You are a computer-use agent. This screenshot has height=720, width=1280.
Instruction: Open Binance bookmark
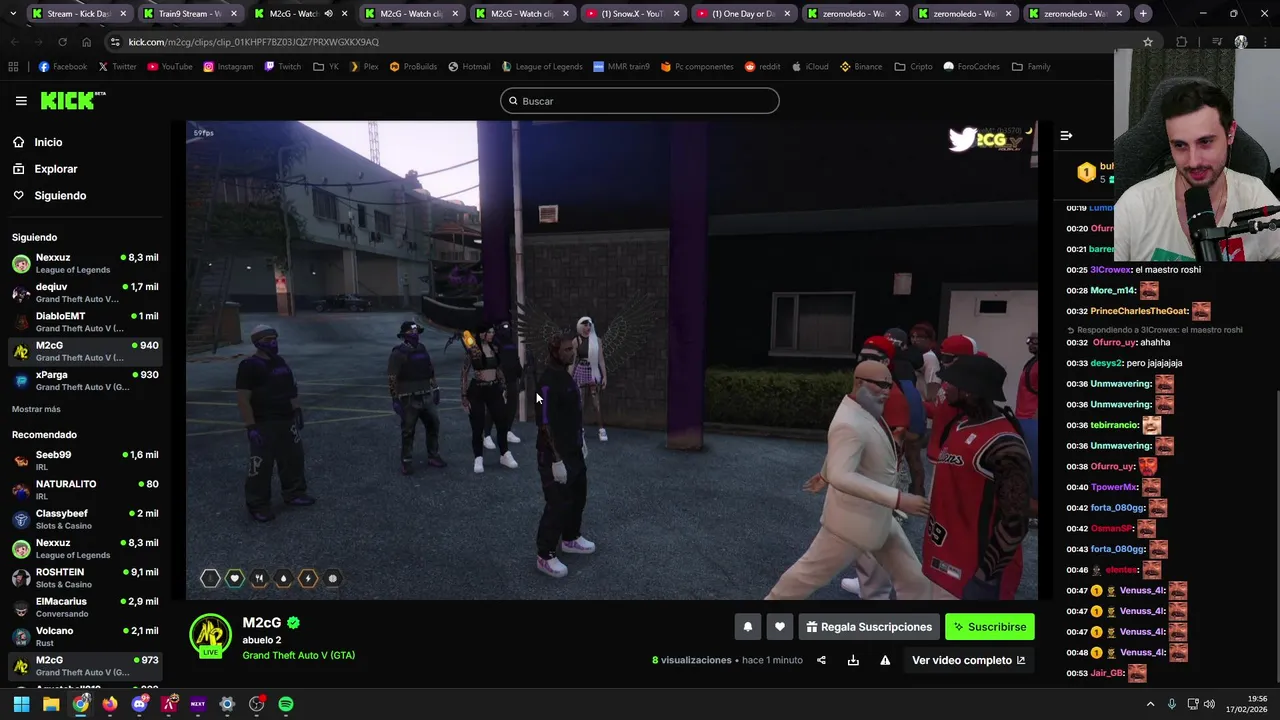[x=860, y=67]
